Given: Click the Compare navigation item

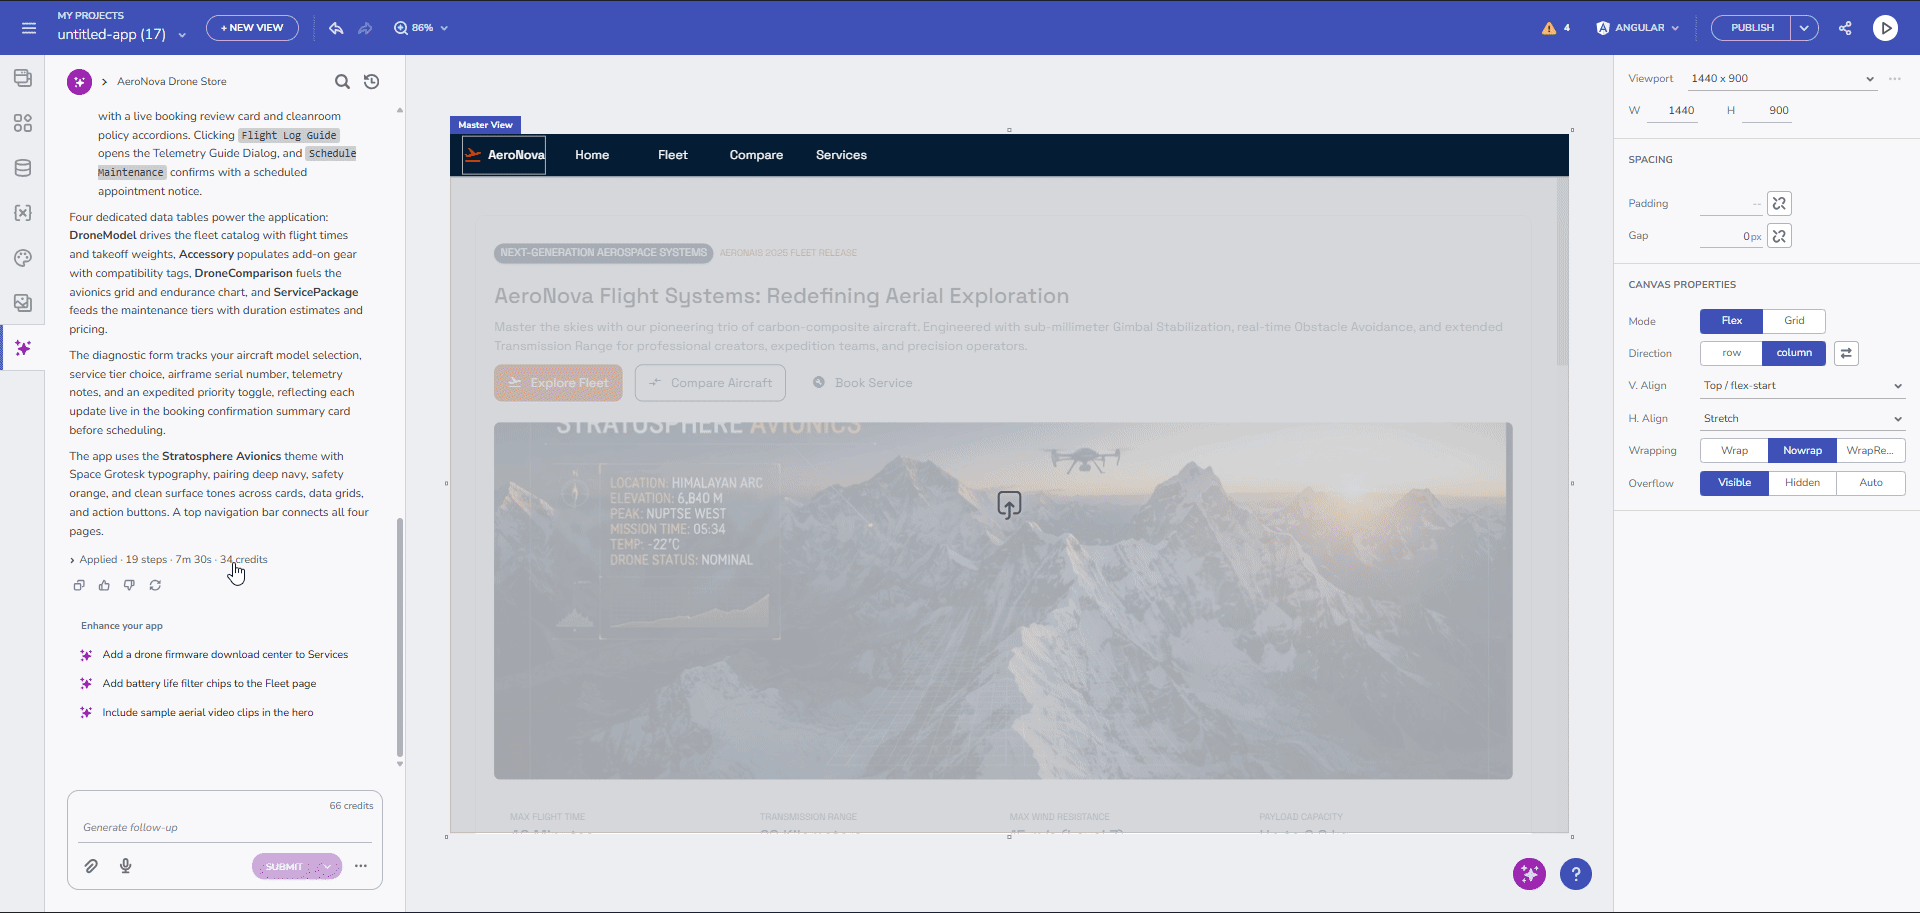Looking at the screenshot, I should click(756, 155).
